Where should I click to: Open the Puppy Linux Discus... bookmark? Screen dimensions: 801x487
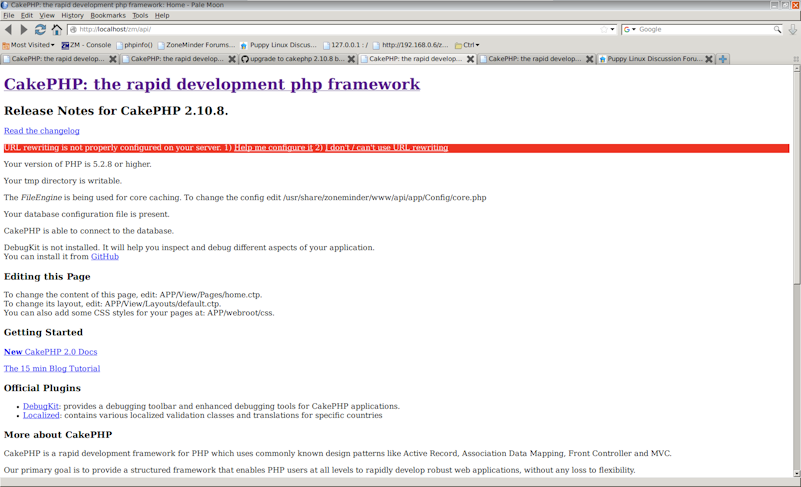(278, 45)
